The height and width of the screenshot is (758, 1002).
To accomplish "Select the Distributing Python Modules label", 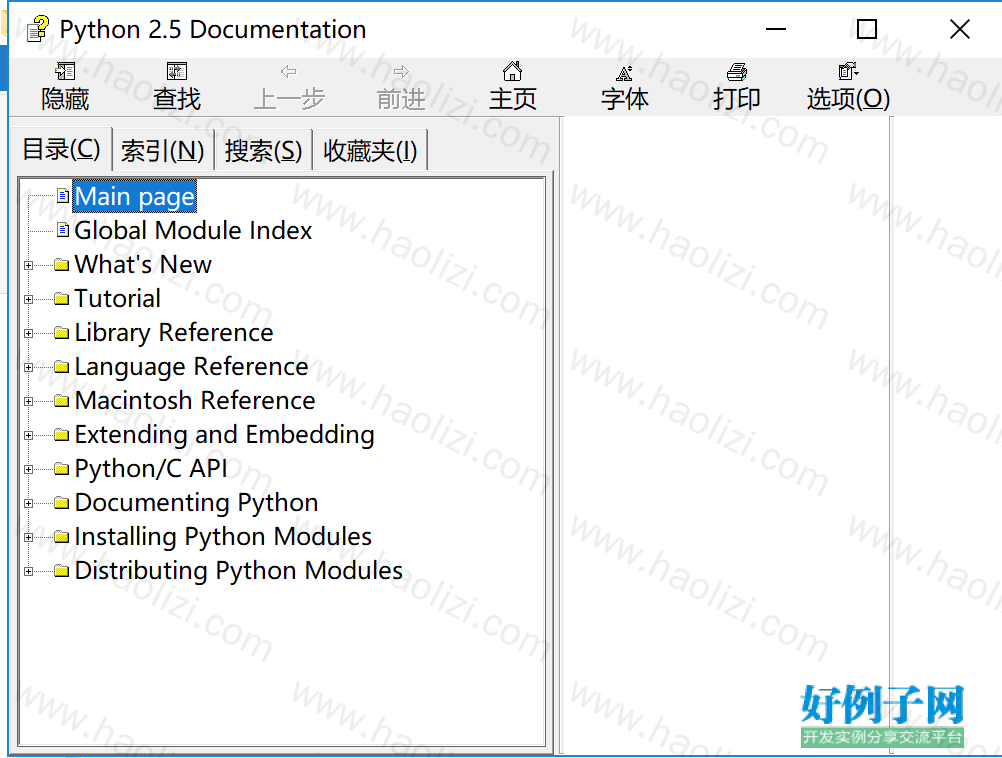I will 238,570.
